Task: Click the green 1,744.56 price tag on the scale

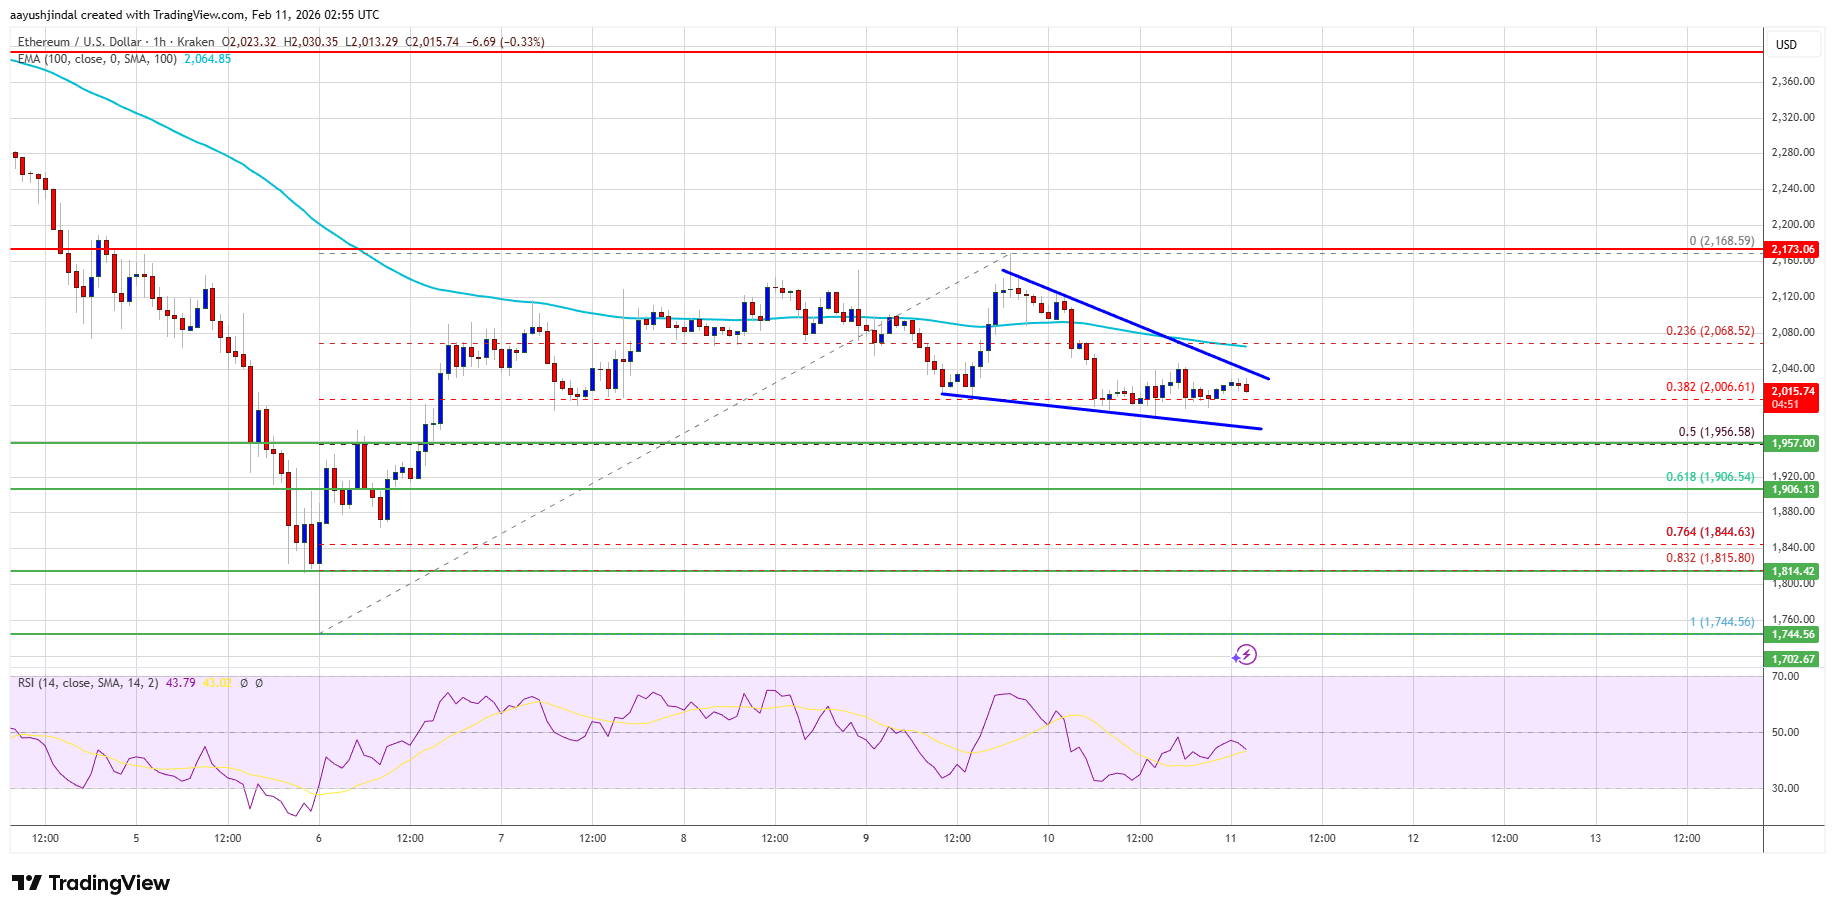Action: (1790, 634)
